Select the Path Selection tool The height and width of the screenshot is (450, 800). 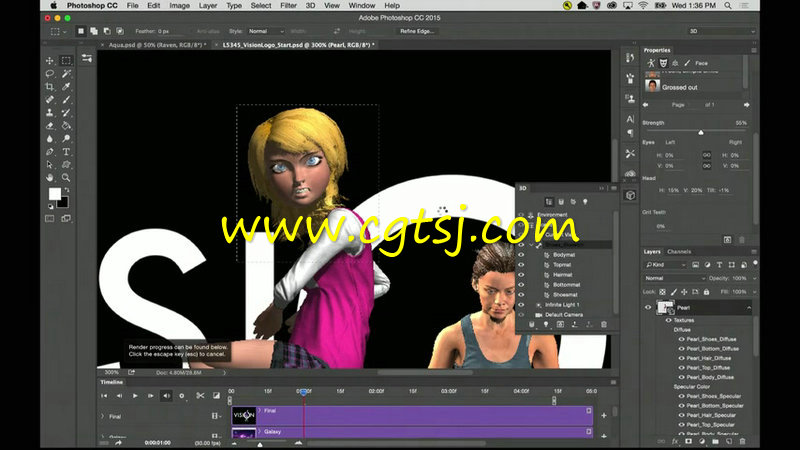pos(49,165)
